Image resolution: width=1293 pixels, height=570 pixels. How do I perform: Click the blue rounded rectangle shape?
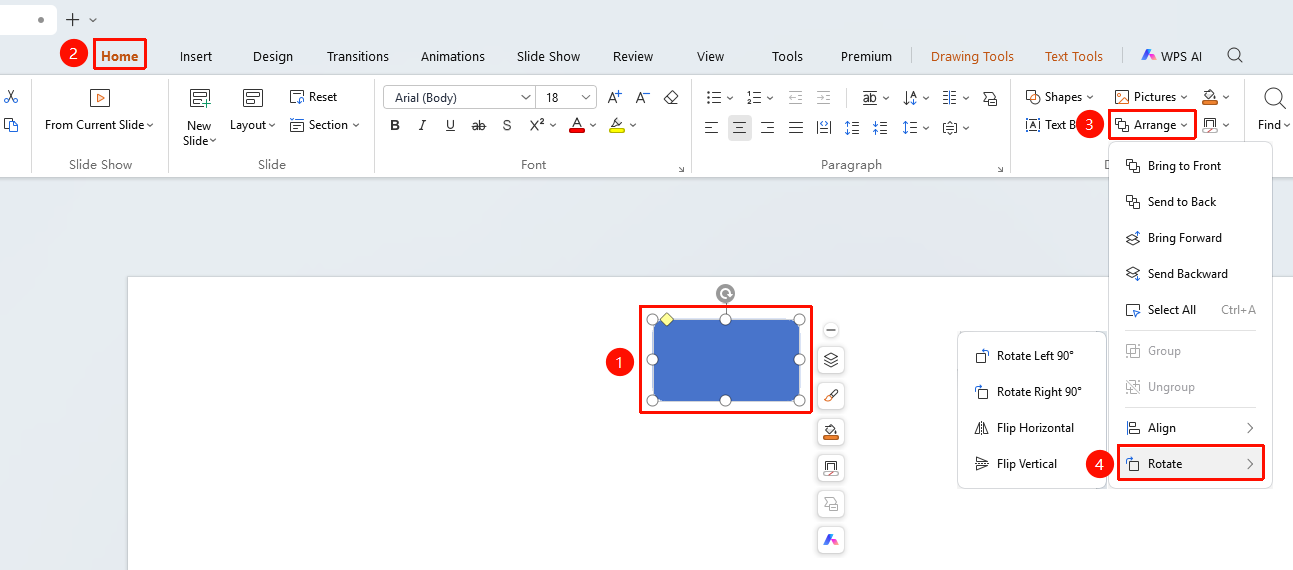726,360
